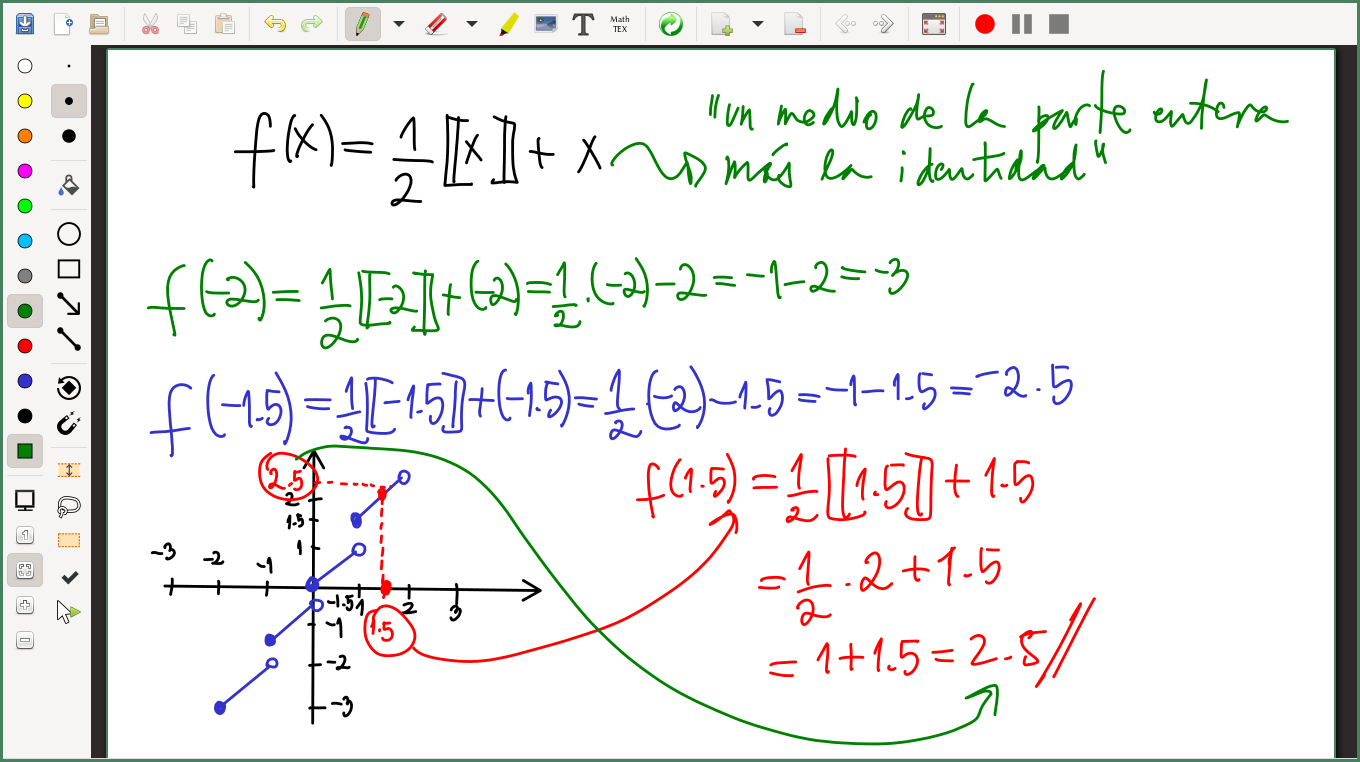Pick the black color swatch
Viewport: 1360px width, 762px height.
pos(25,416)
